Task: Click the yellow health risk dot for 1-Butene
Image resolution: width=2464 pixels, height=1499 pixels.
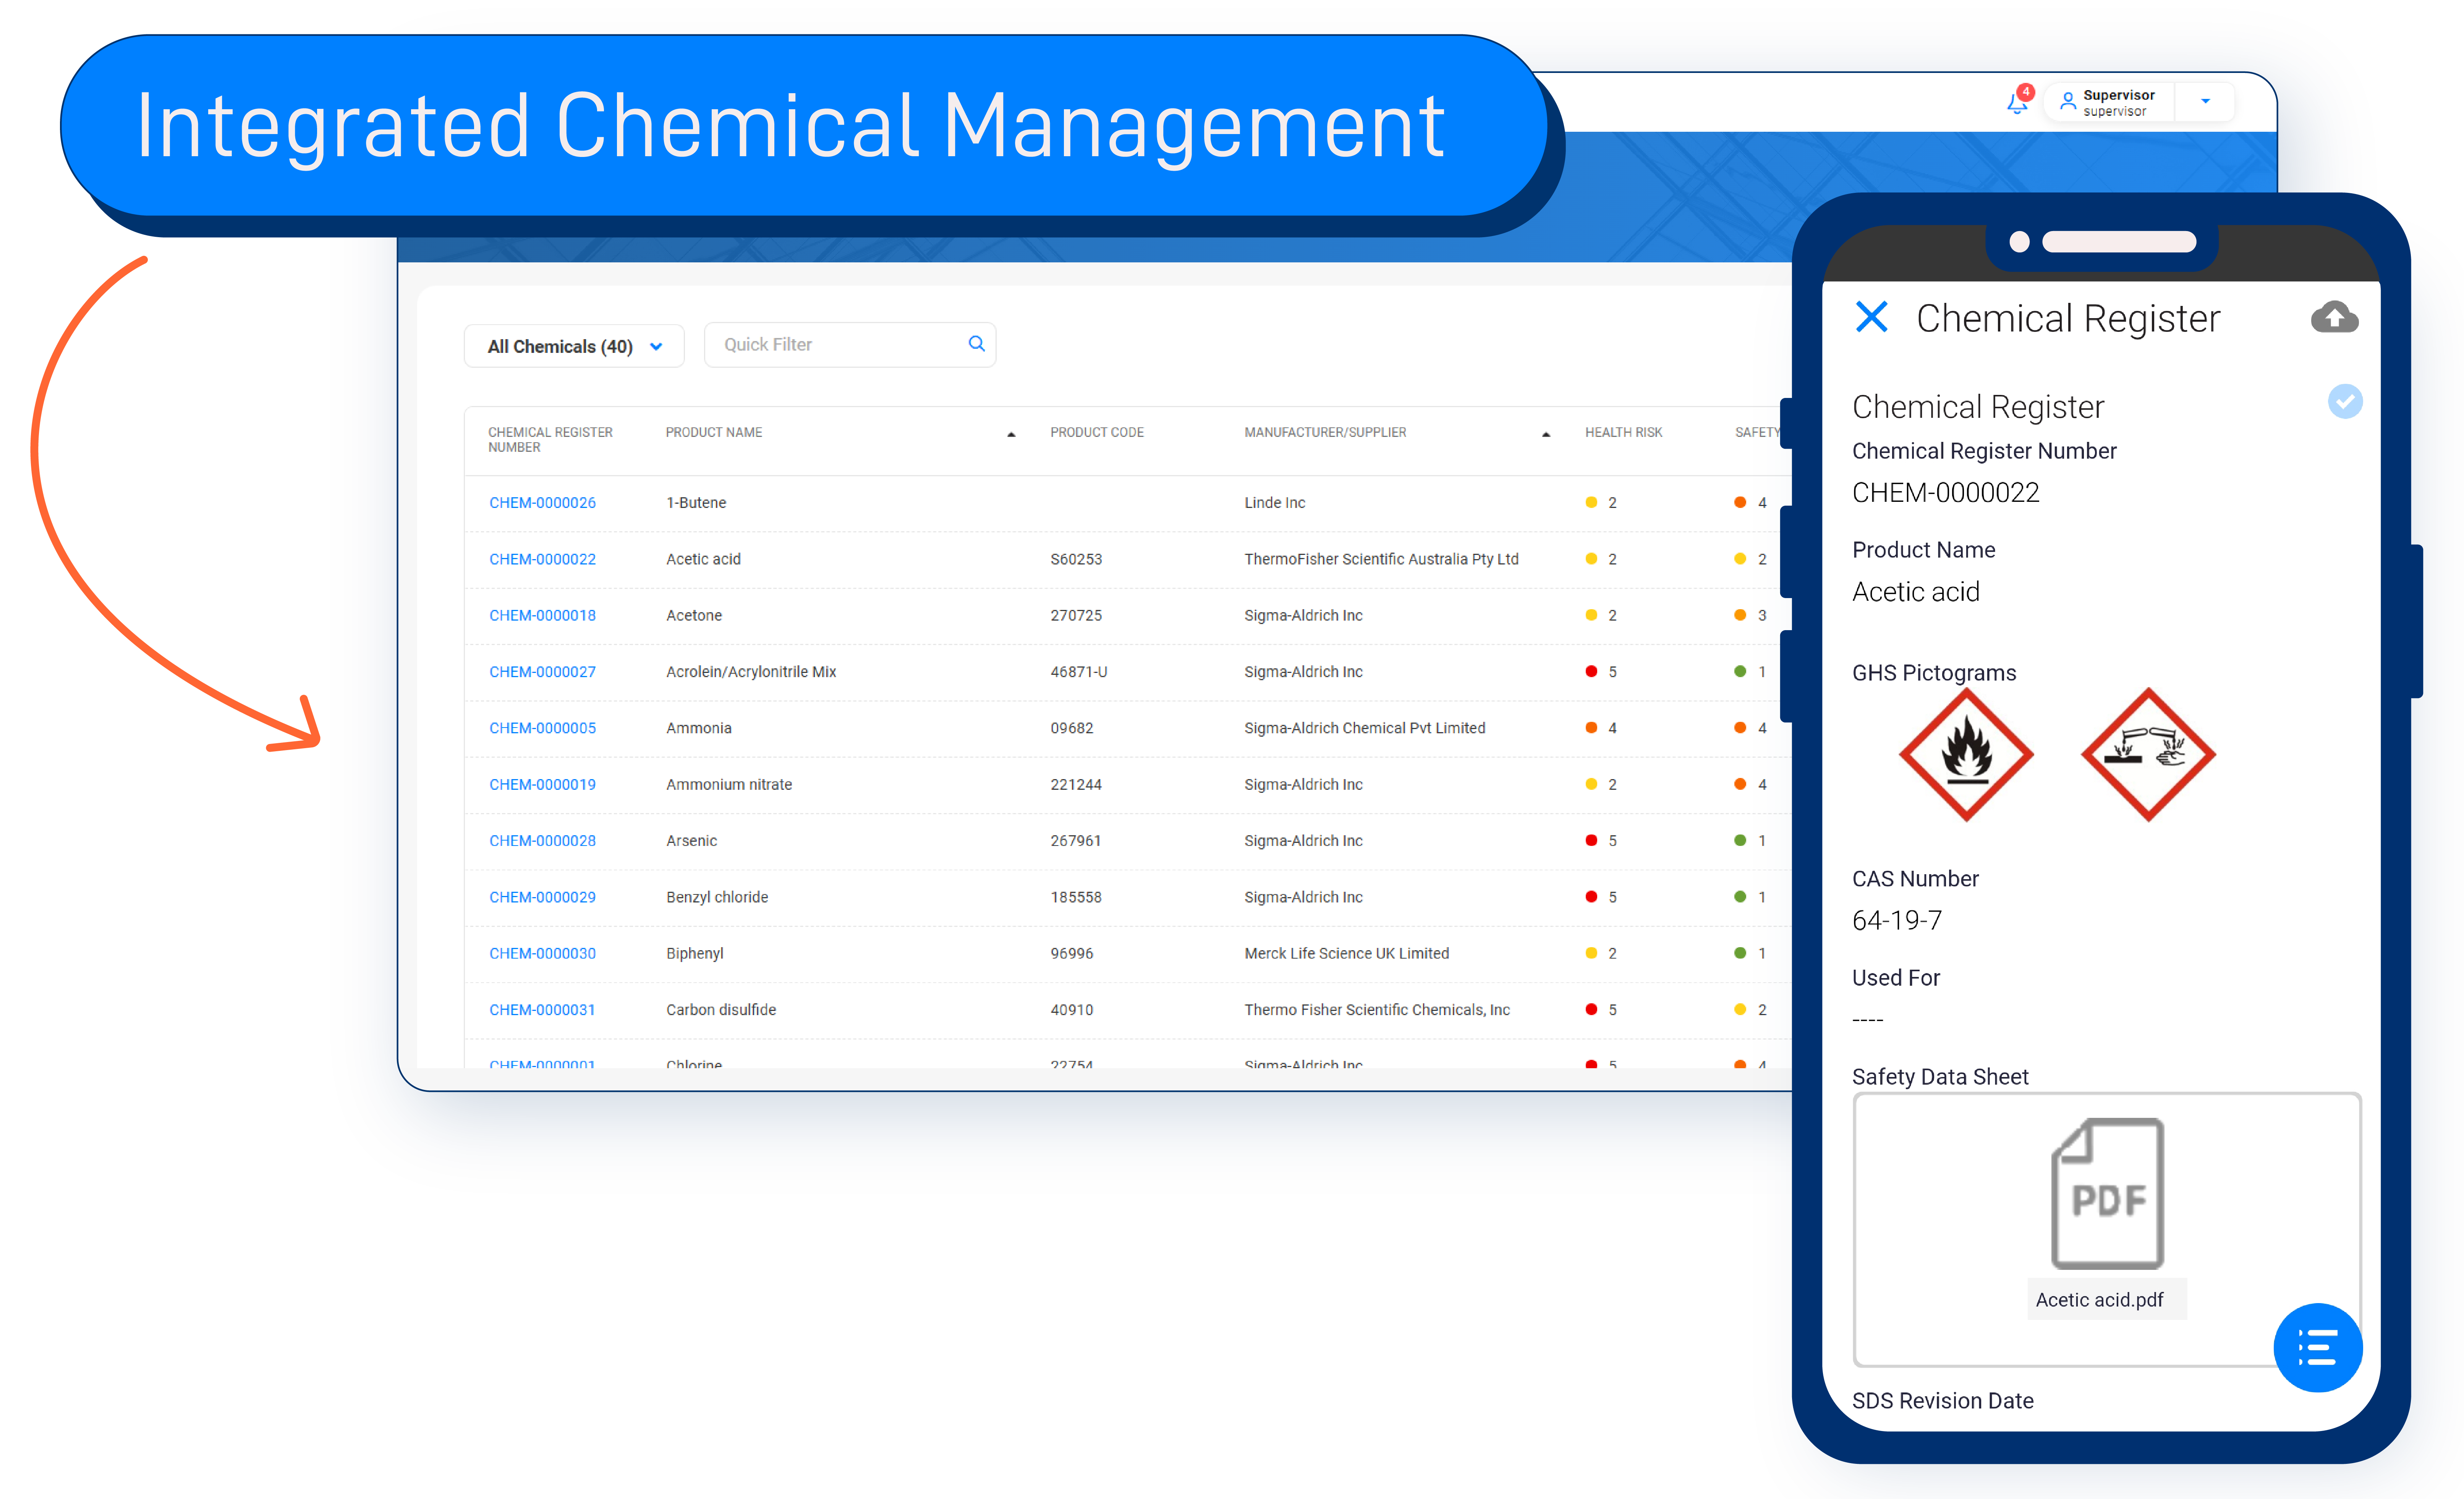Action: tap(1591, 503)
